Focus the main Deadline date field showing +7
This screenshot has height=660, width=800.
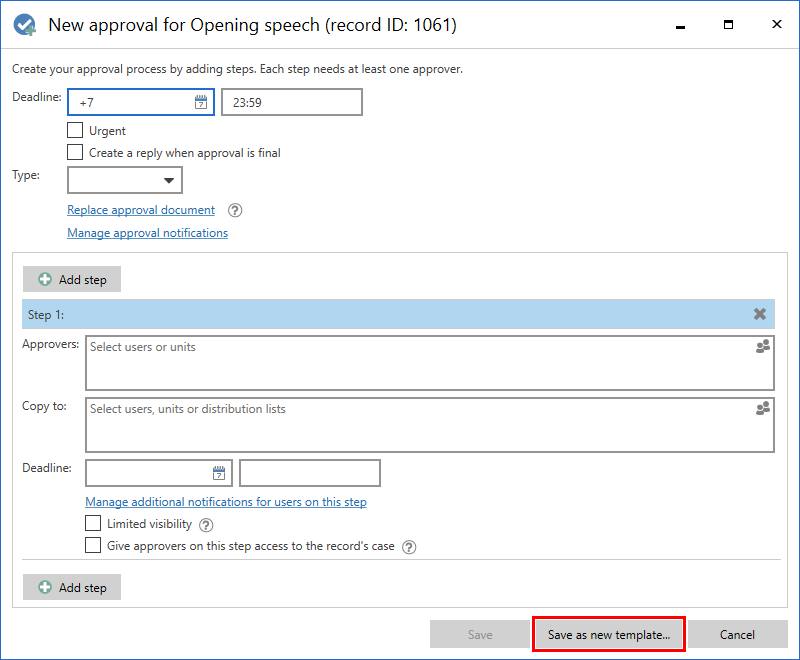tap(141, 102)
